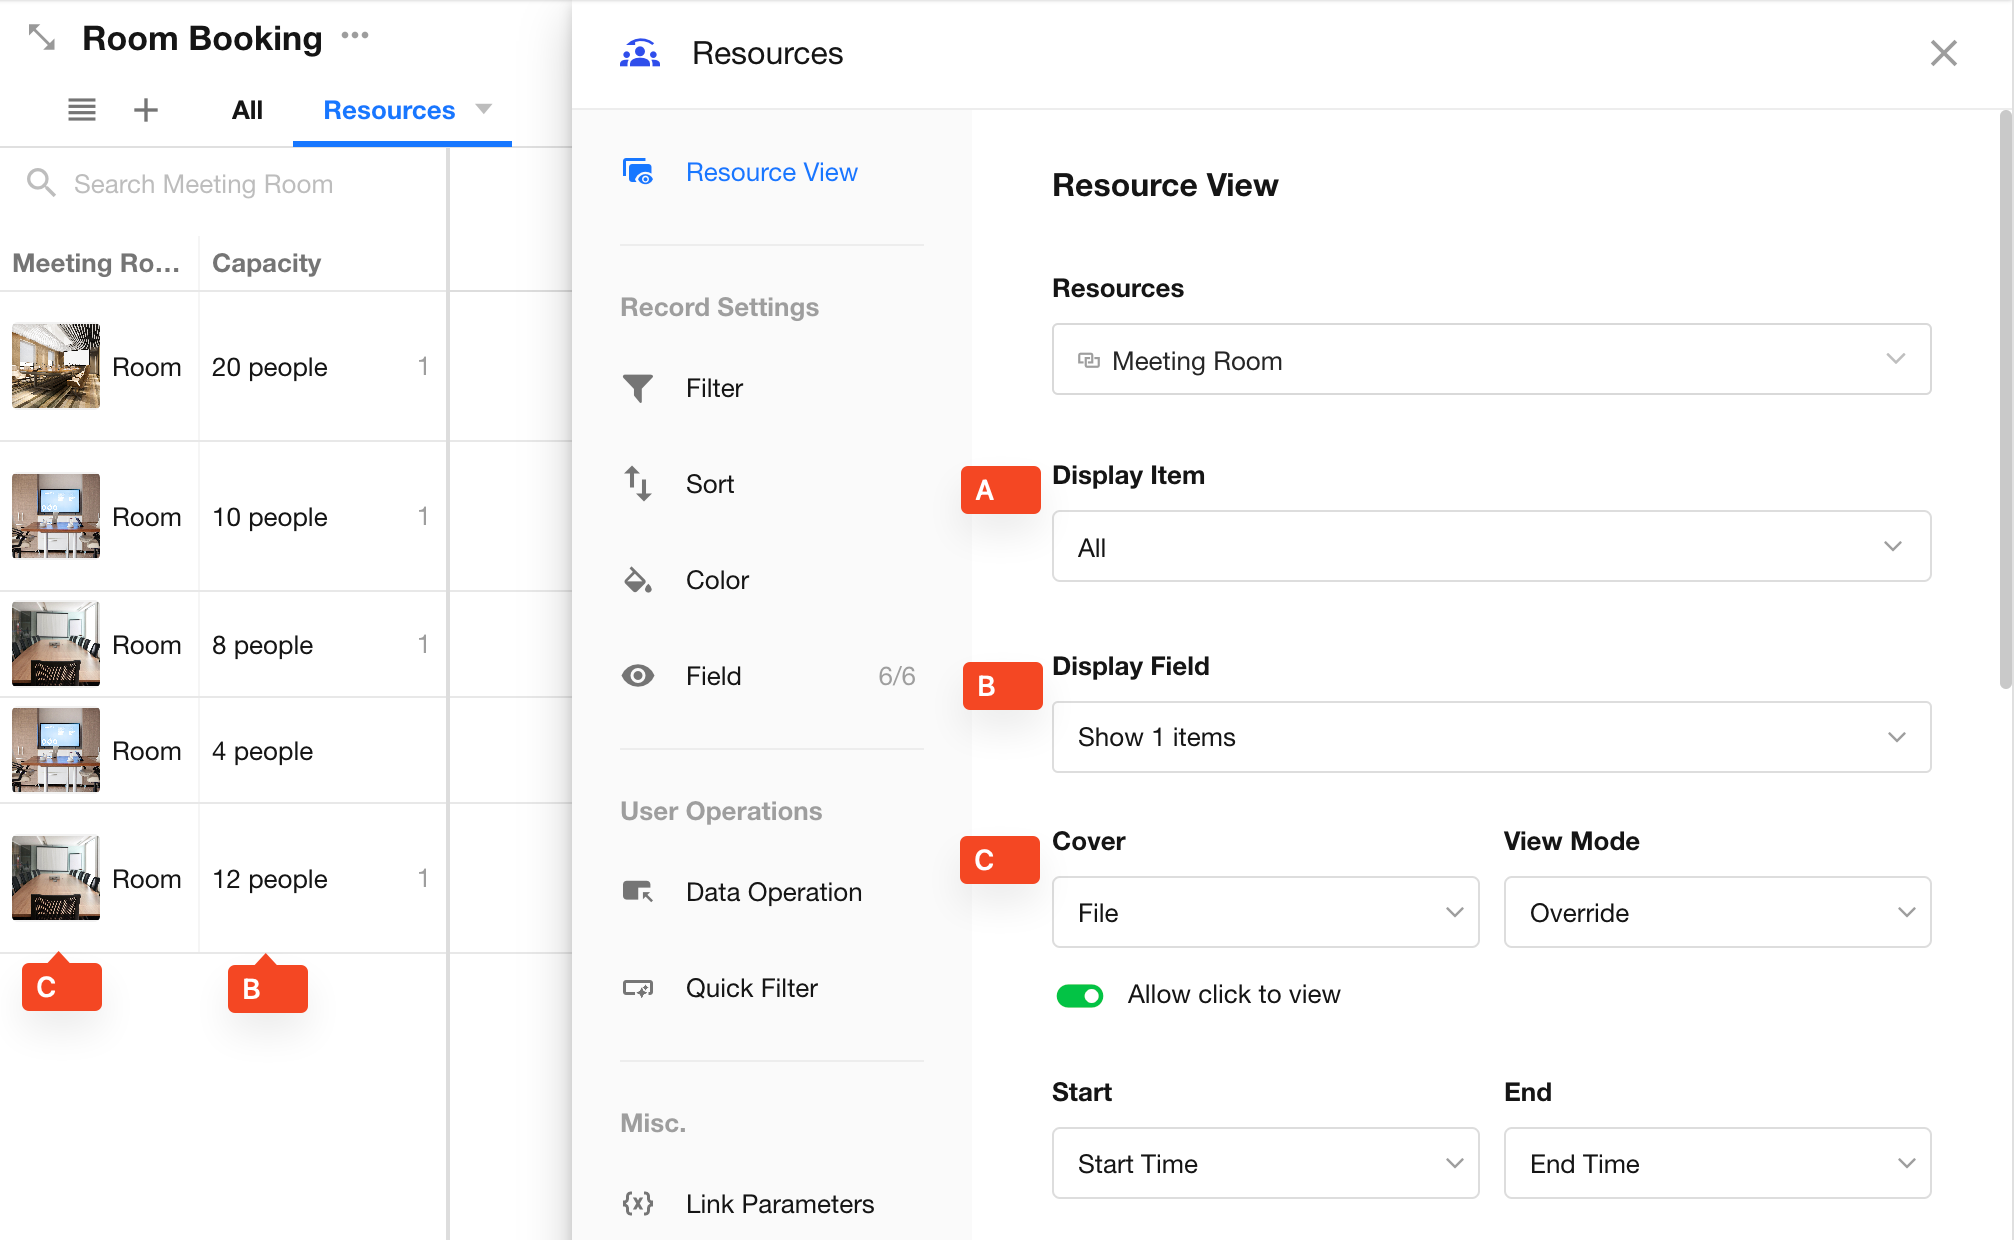Click the 20 people room thumbnail

56,366
